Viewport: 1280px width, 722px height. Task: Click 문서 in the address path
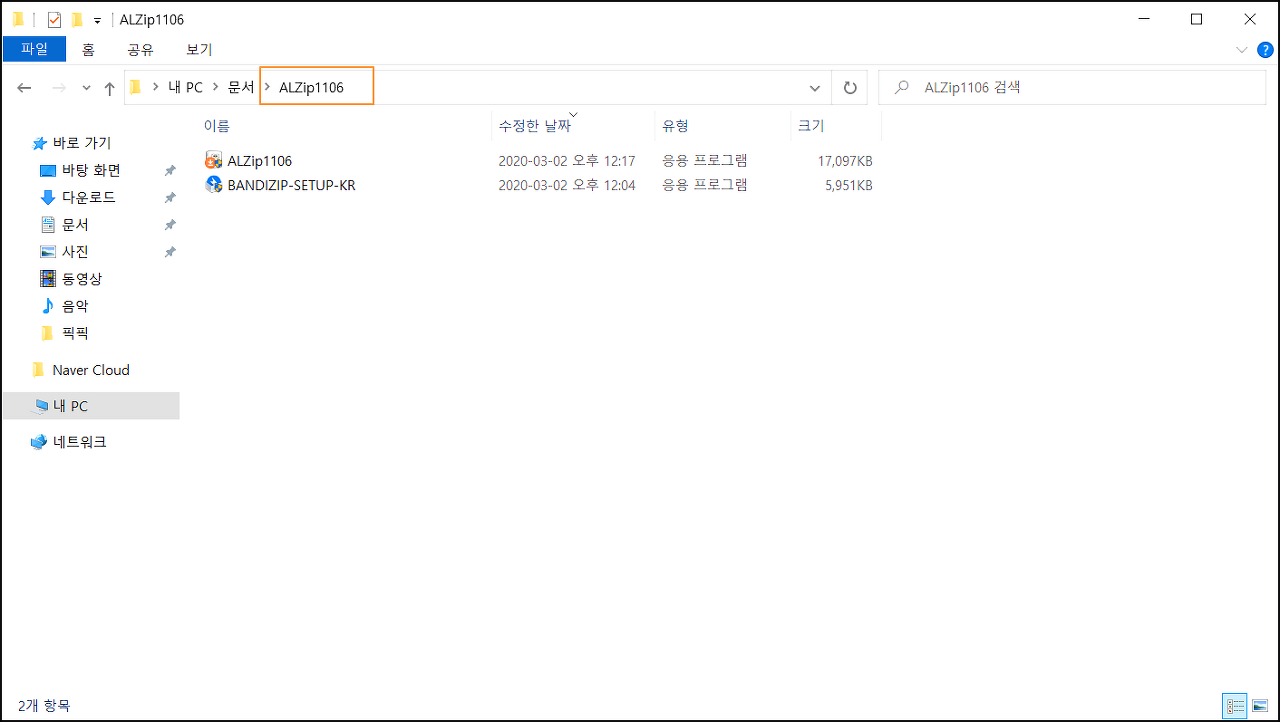[241, 87]
